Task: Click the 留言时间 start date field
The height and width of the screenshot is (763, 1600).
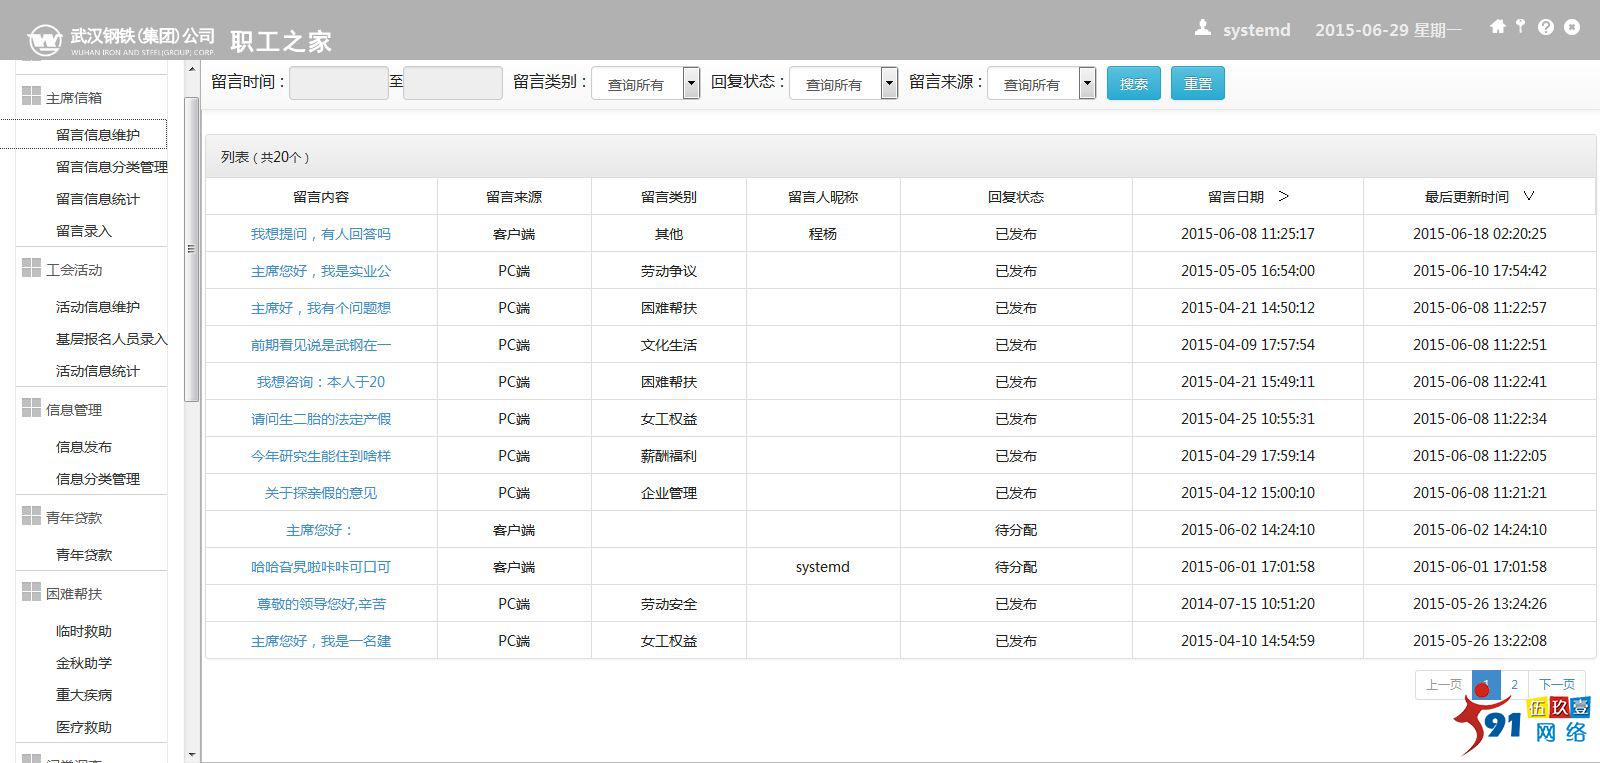Action: tap(338, 83)
